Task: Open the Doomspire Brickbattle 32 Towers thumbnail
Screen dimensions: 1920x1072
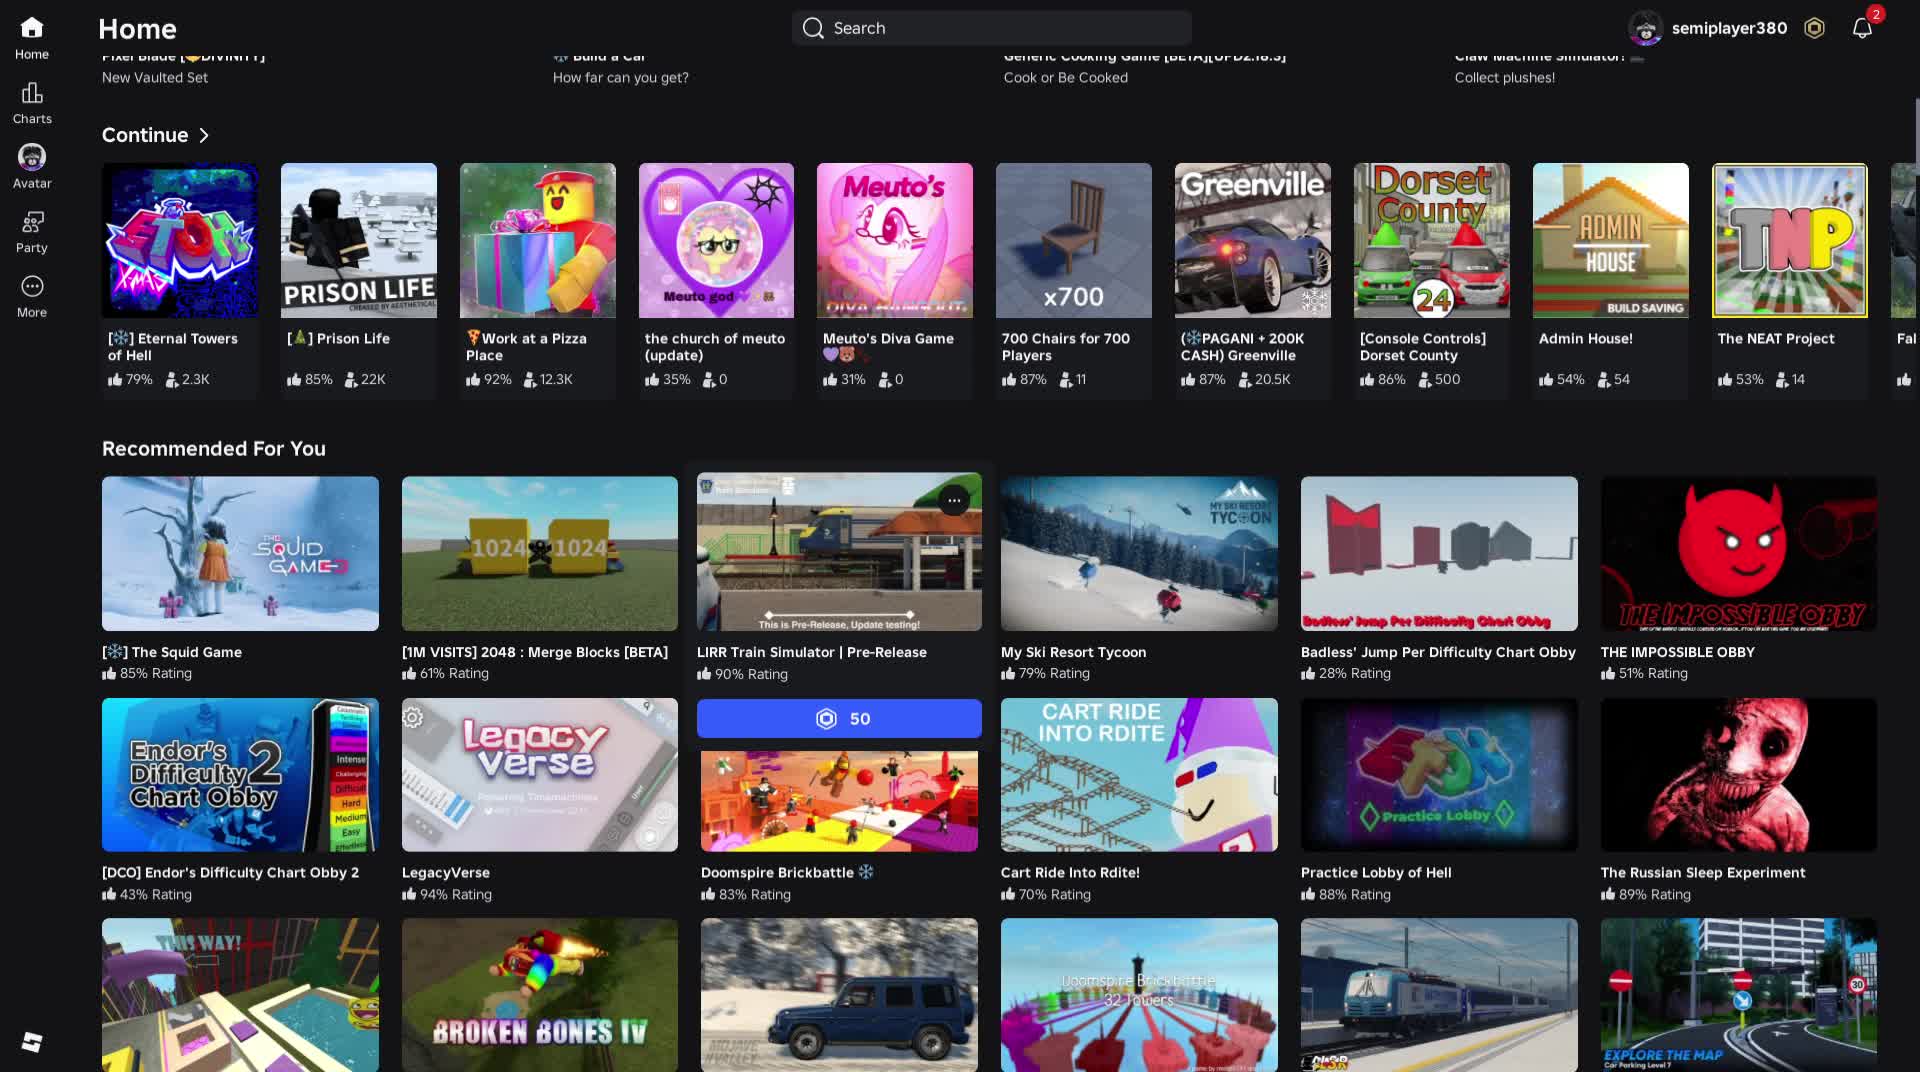Action: [1139, 995]
